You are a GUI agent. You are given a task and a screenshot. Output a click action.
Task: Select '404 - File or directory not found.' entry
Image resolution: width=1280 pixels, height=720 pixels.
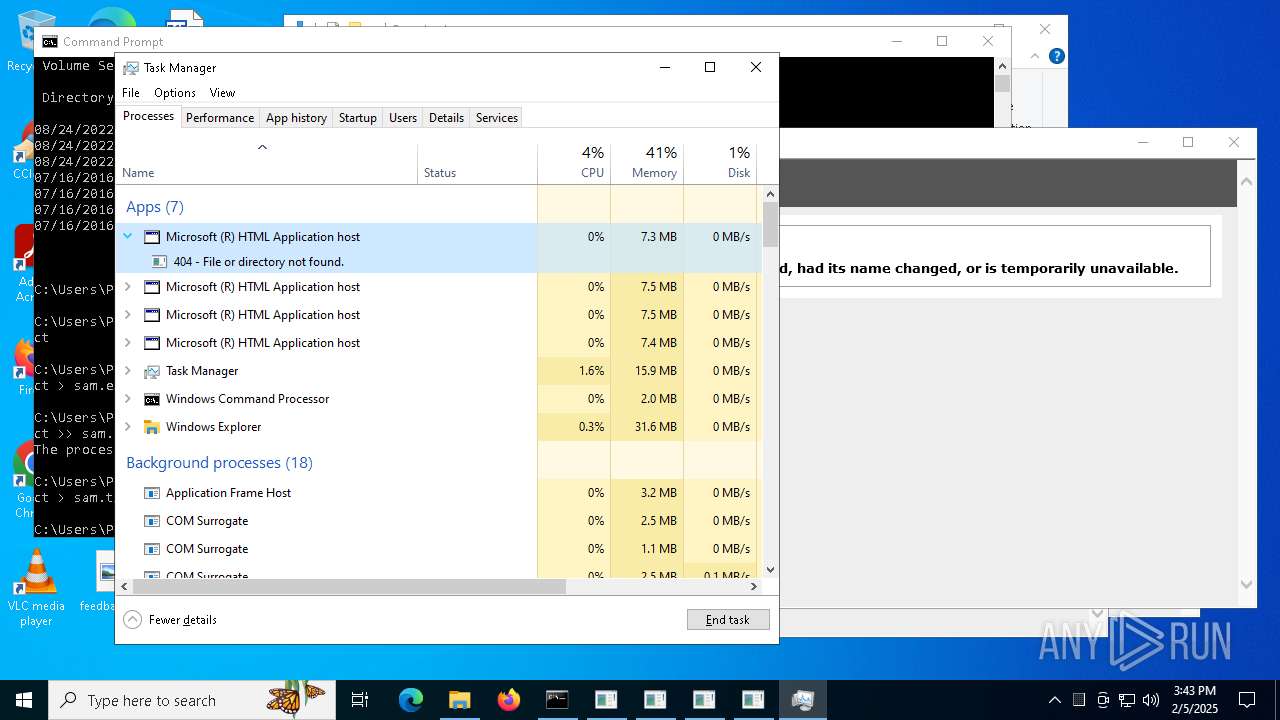pos(259,262)
